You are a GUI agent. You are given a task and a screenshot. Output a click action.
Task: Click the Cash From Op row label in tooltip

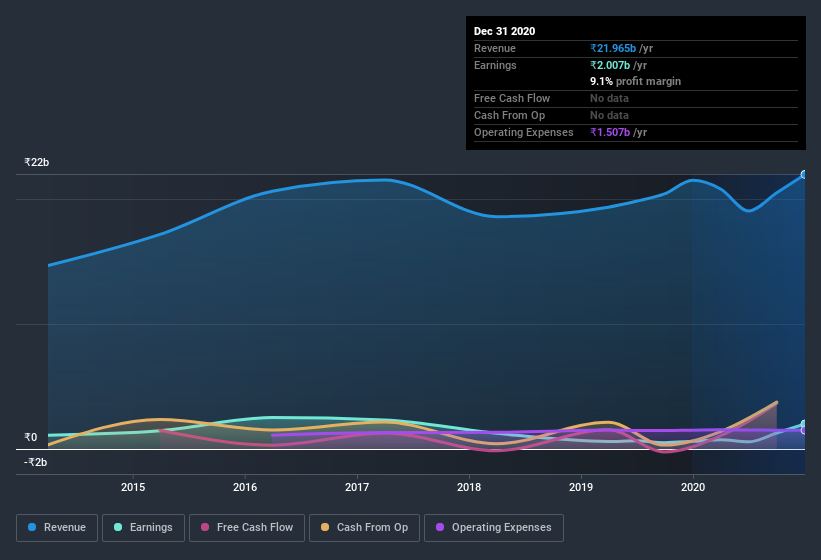point(509,115)
